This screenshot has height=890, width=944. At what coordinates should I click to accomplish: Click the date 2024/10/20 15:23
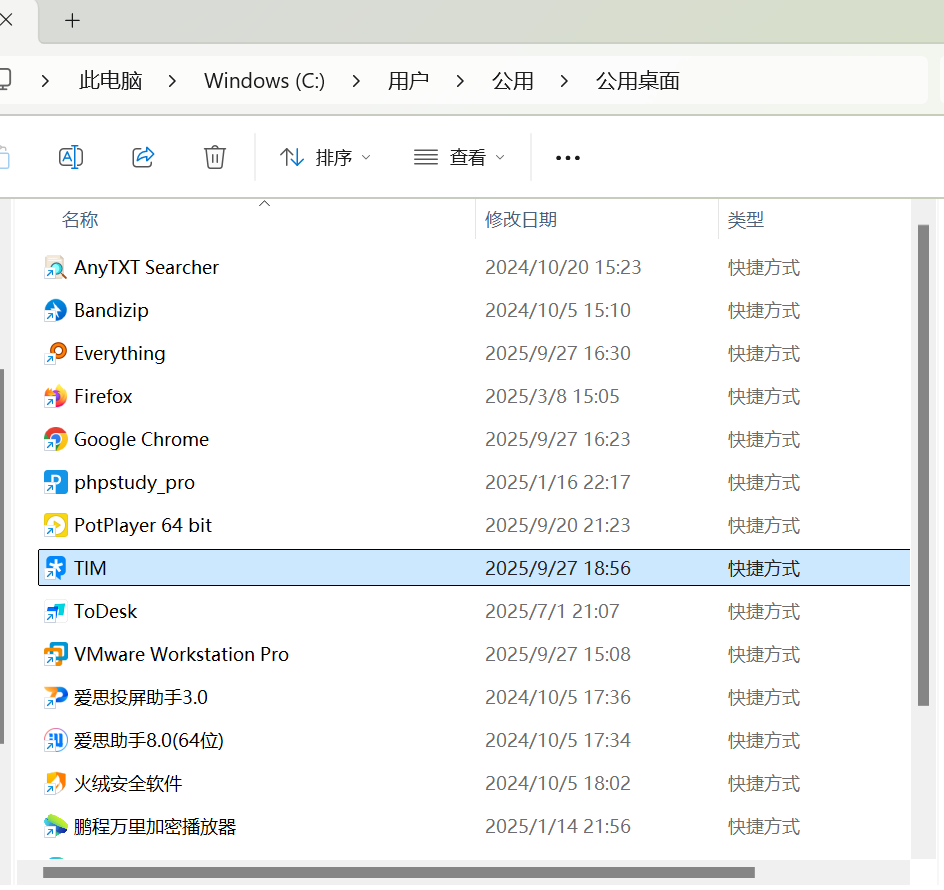(x=563, y=267)
